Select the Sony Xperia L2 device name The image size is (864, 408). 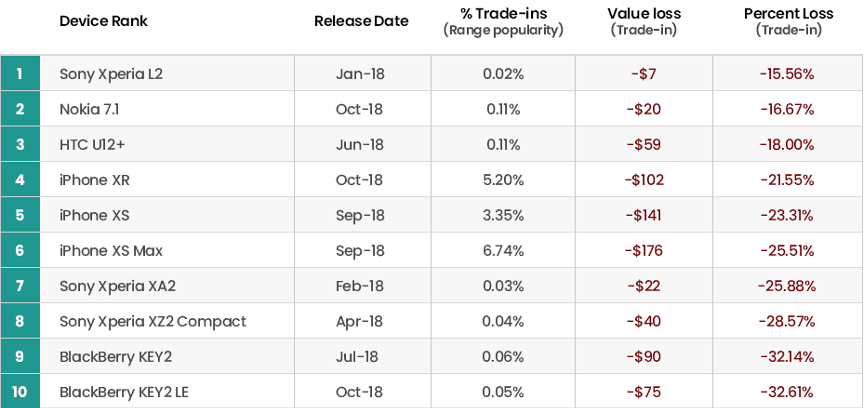[x=111, y=73]
